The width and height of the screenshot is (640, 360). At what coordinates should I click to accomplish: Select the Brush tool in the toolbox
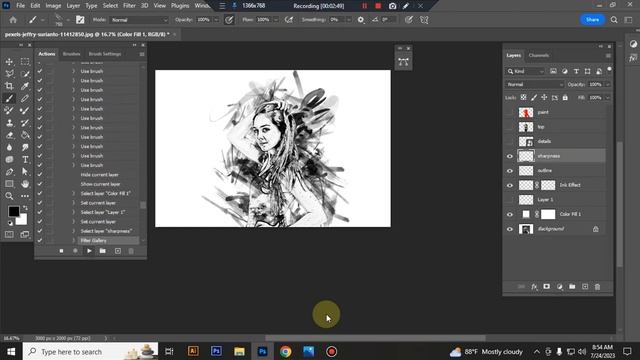coord(9,98)
